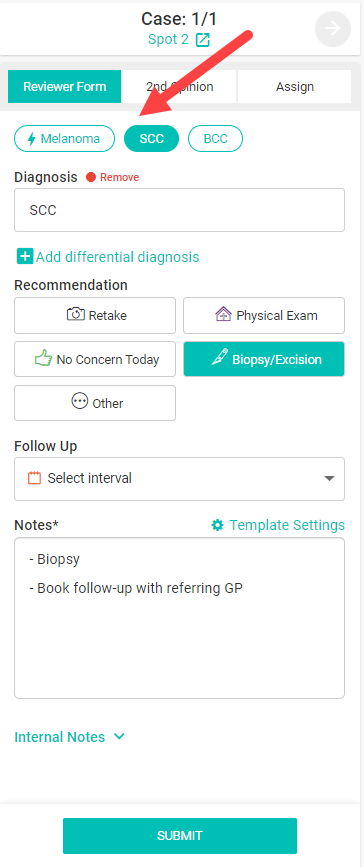Select Biopsy/Excision recommendation
The height and width of the screenshot is (867, 364).
coord(264,359)
